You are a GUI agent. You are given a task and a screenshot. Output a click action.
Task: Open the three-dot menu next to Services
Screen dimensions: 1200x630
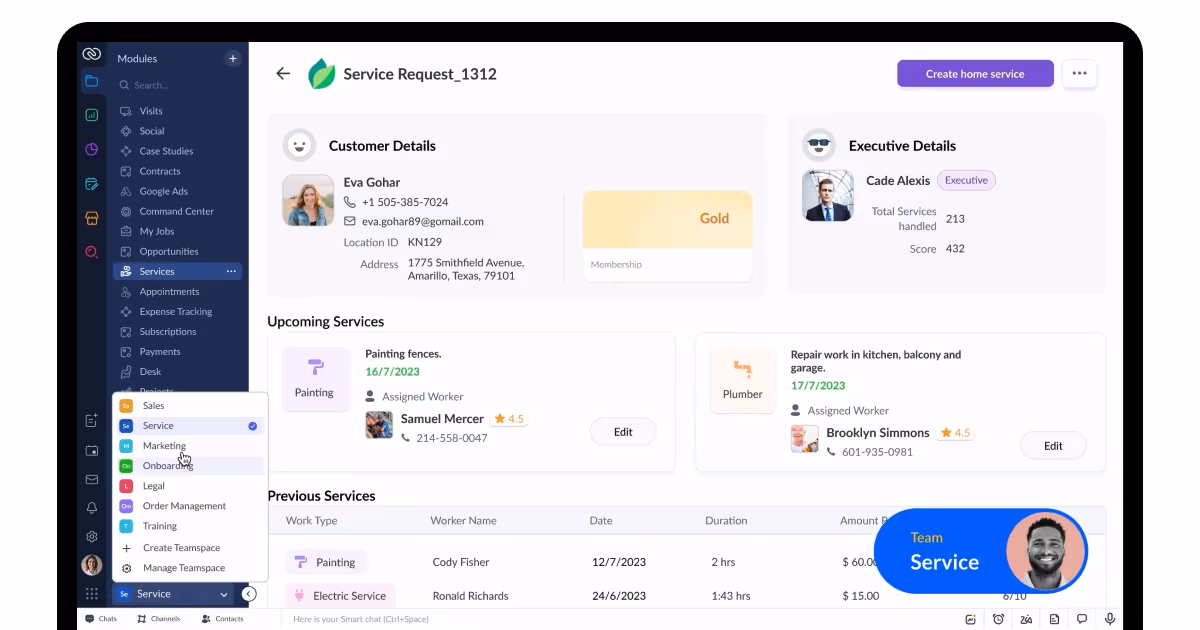[232, 271]
